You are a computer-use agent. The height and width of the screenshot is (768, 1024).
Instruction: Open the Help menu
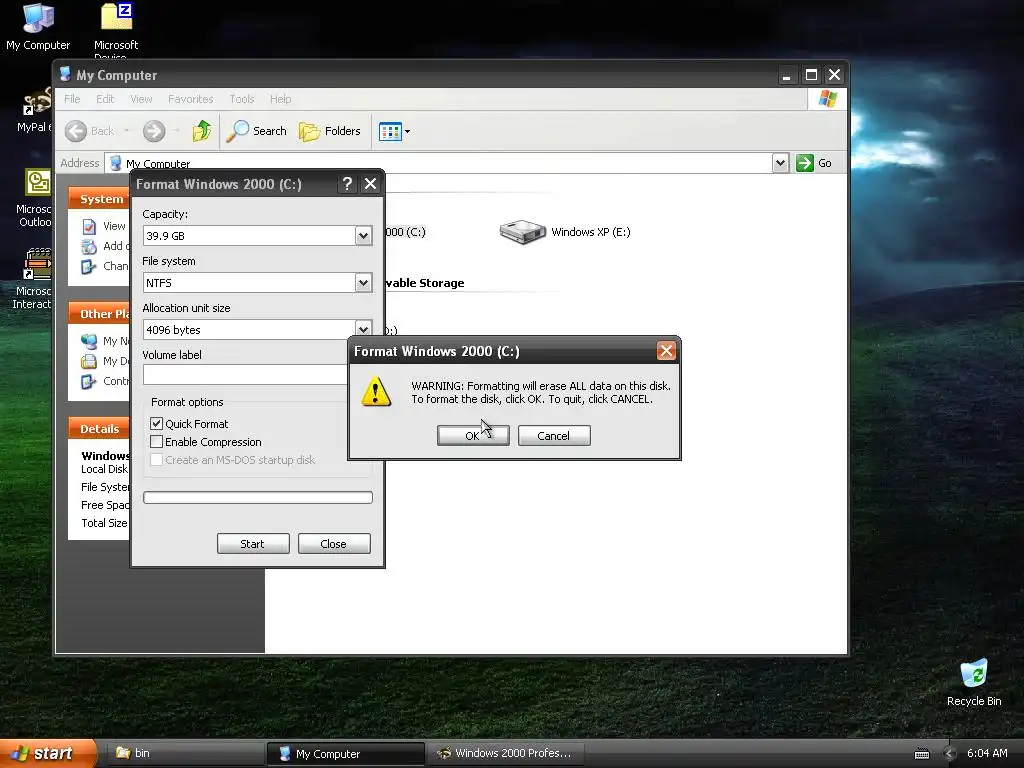pos(281,99)
